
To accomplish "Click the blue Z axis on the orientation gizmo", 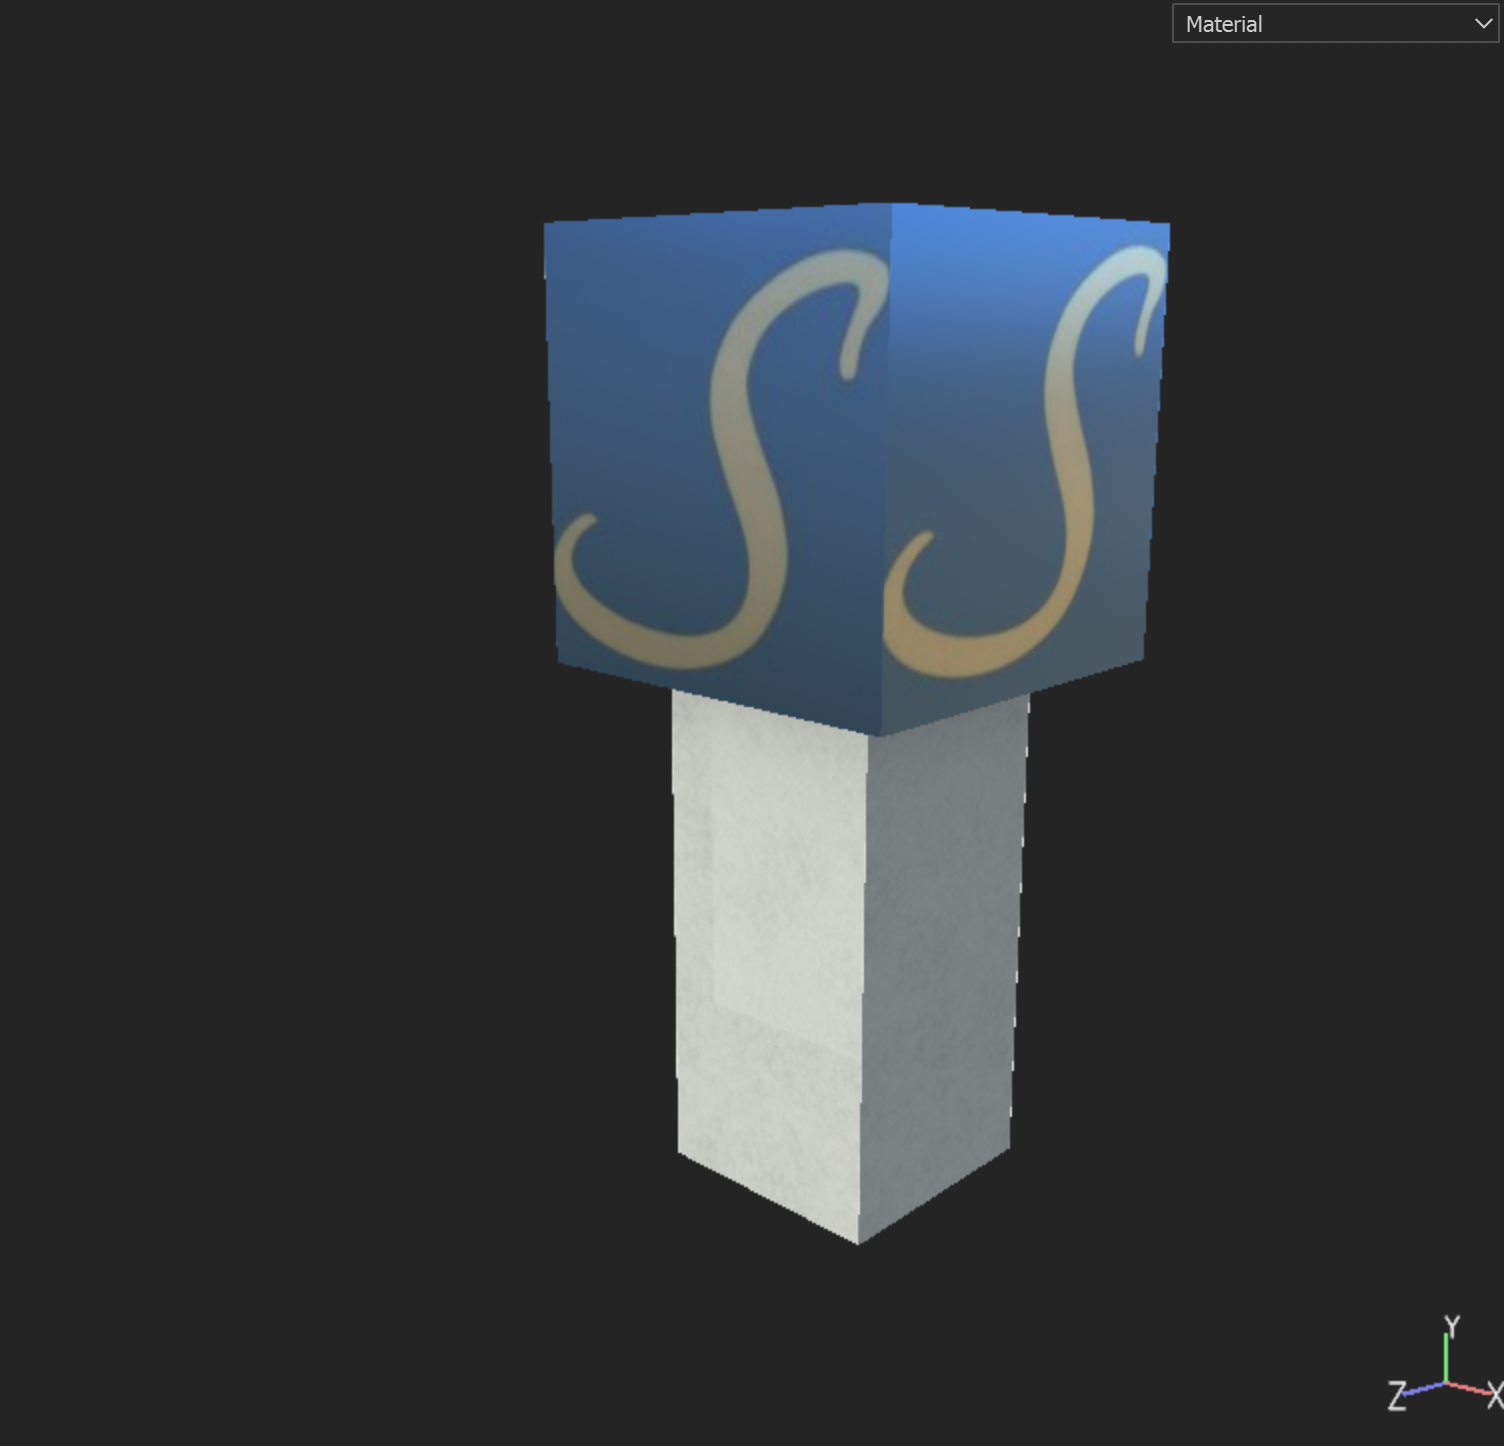I will coord(1421,1392).
